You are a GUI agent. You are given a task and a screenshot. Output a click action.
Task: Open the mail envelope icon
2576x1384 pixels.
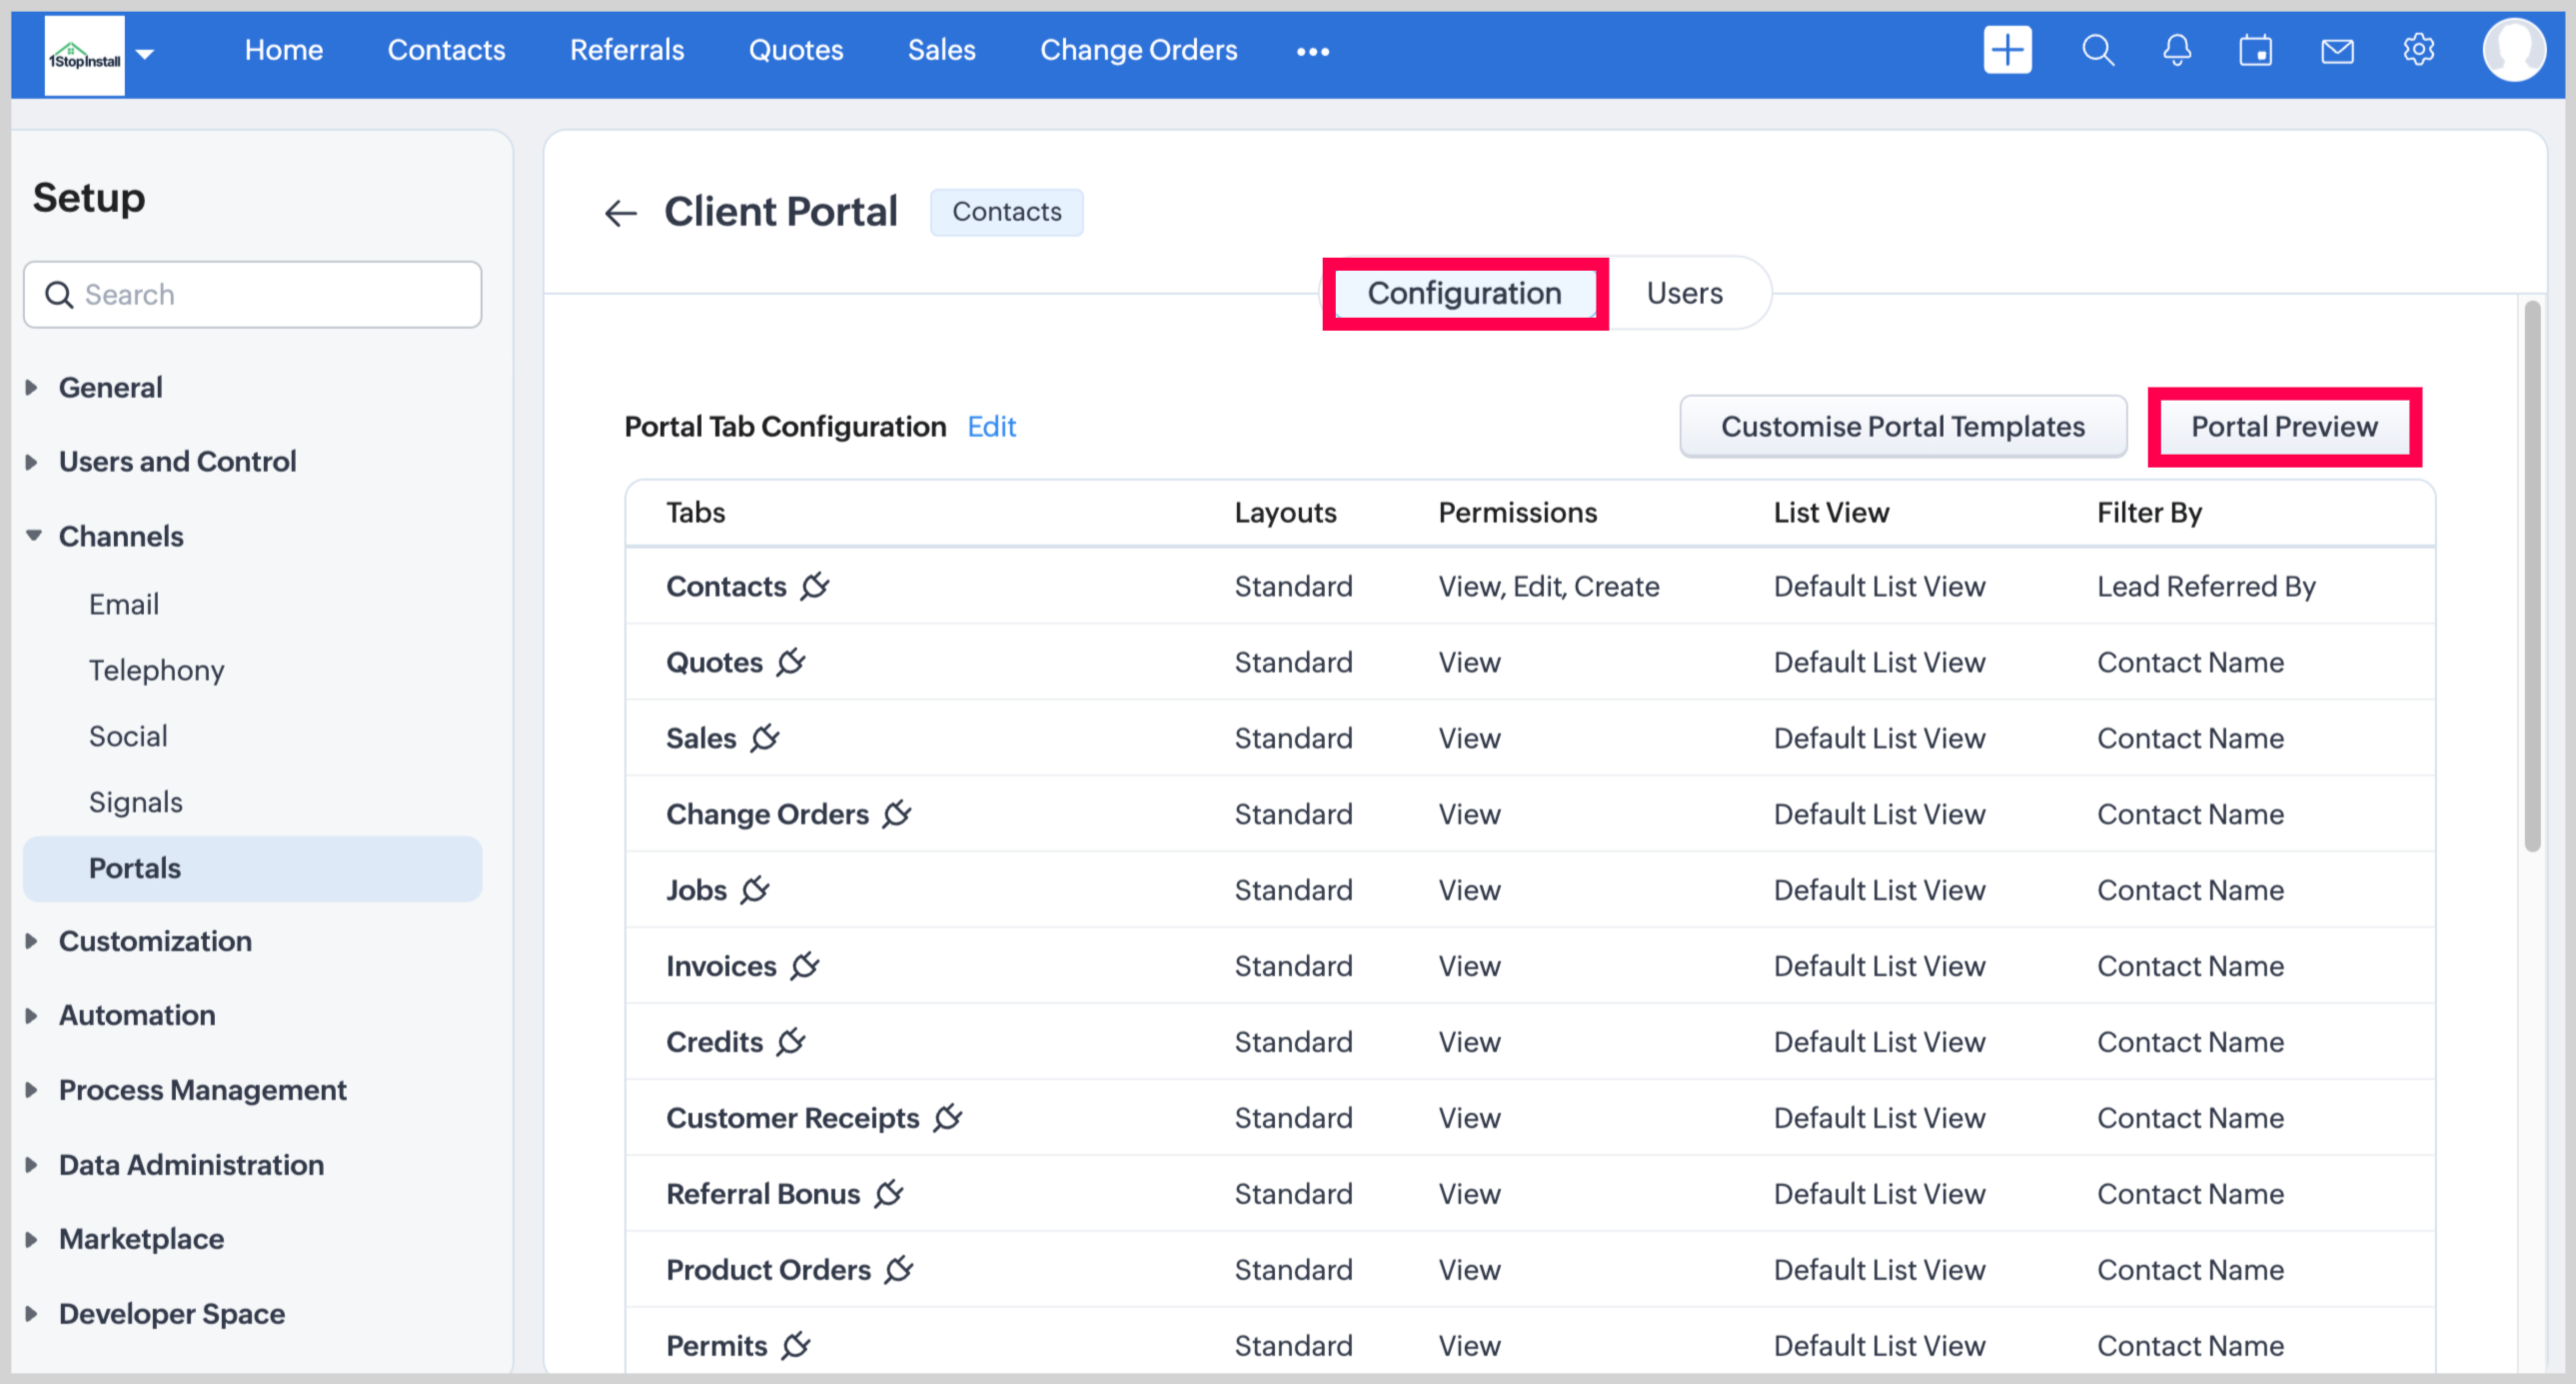2336,50
